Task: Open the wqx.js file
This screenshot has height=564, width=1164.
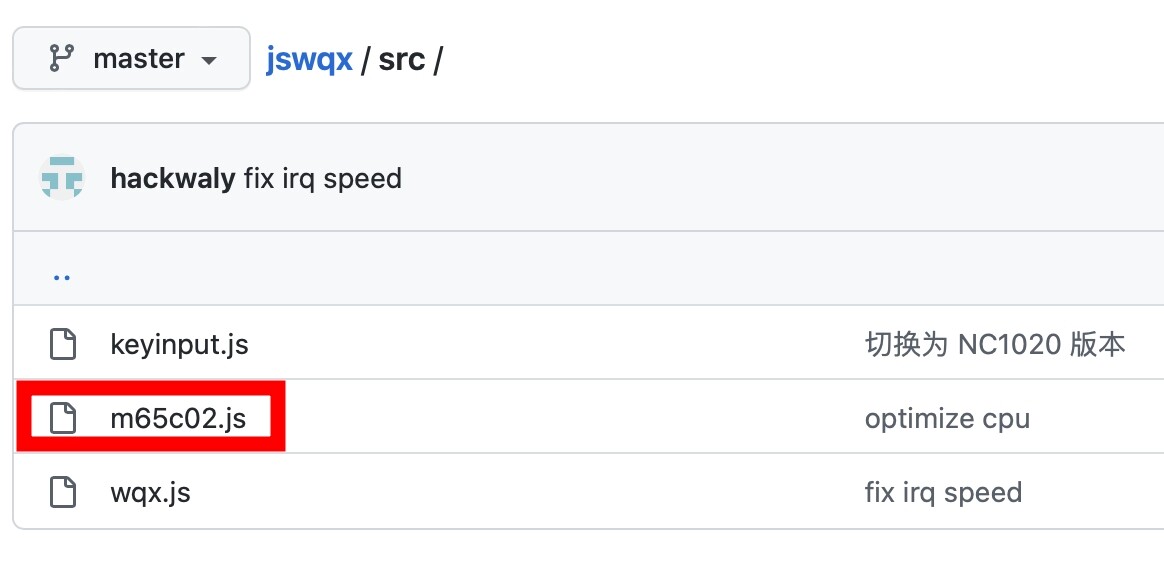Action: click(x=150, y=492)
